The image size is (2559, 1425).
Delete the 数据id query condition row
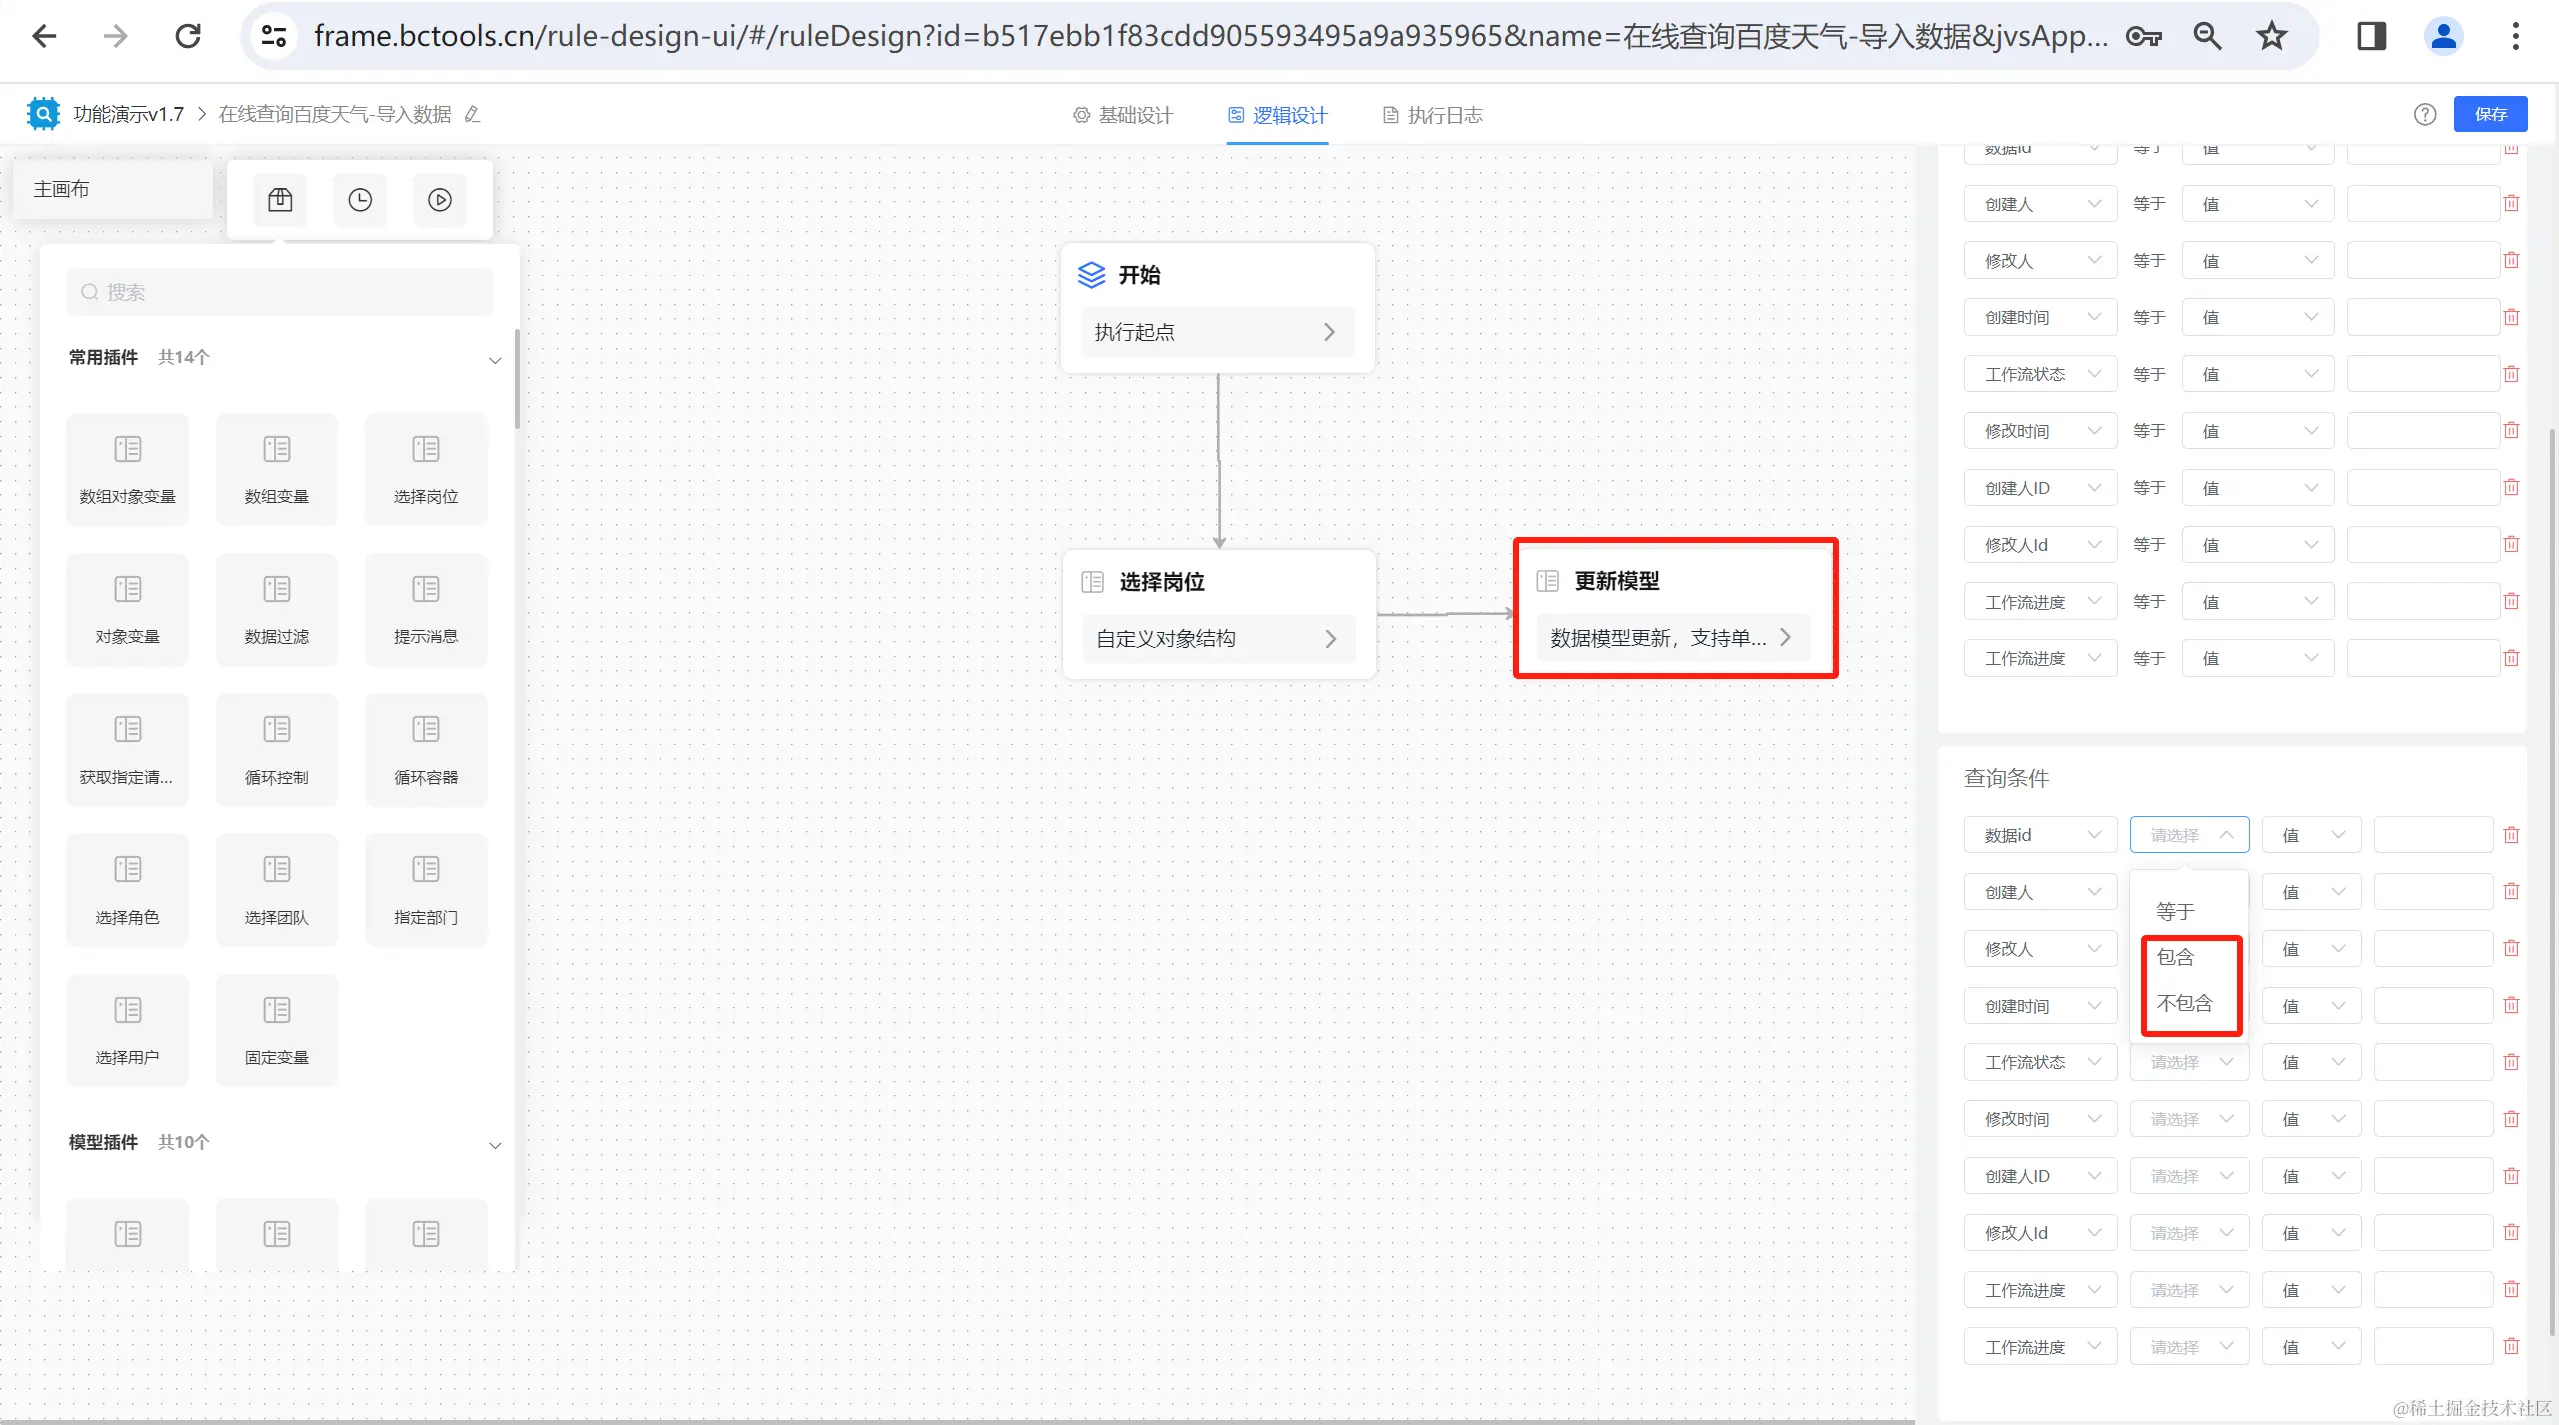point(2511,835)
